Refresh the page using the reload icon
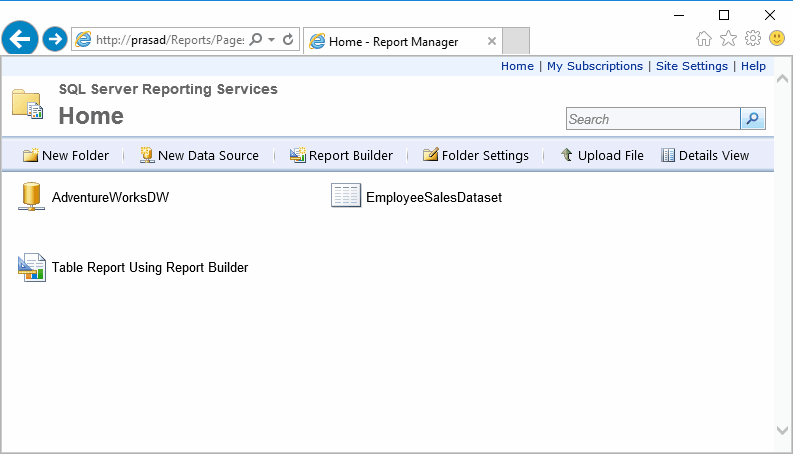Viewport: 793px width, 454px height. click(288, 39)
